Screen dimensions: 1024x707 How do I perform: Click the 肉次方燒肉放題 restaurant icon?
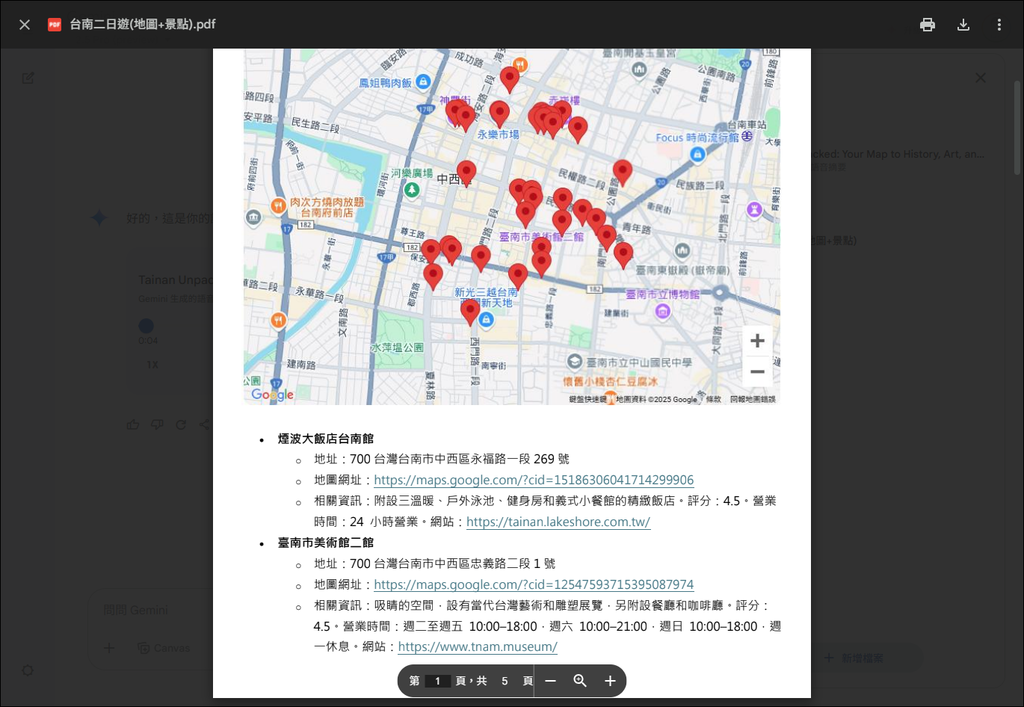click(x=279, y=206)
